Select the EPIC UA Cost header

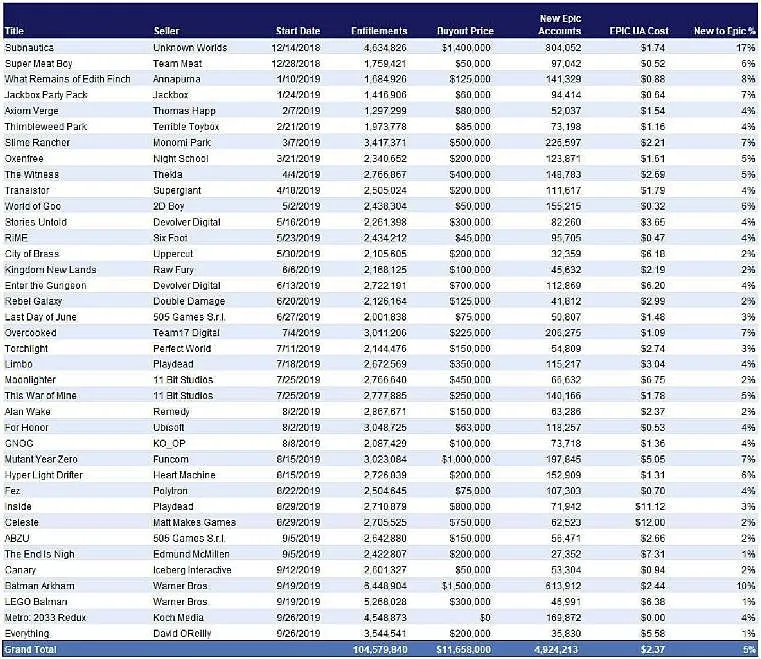click(639, 31)
